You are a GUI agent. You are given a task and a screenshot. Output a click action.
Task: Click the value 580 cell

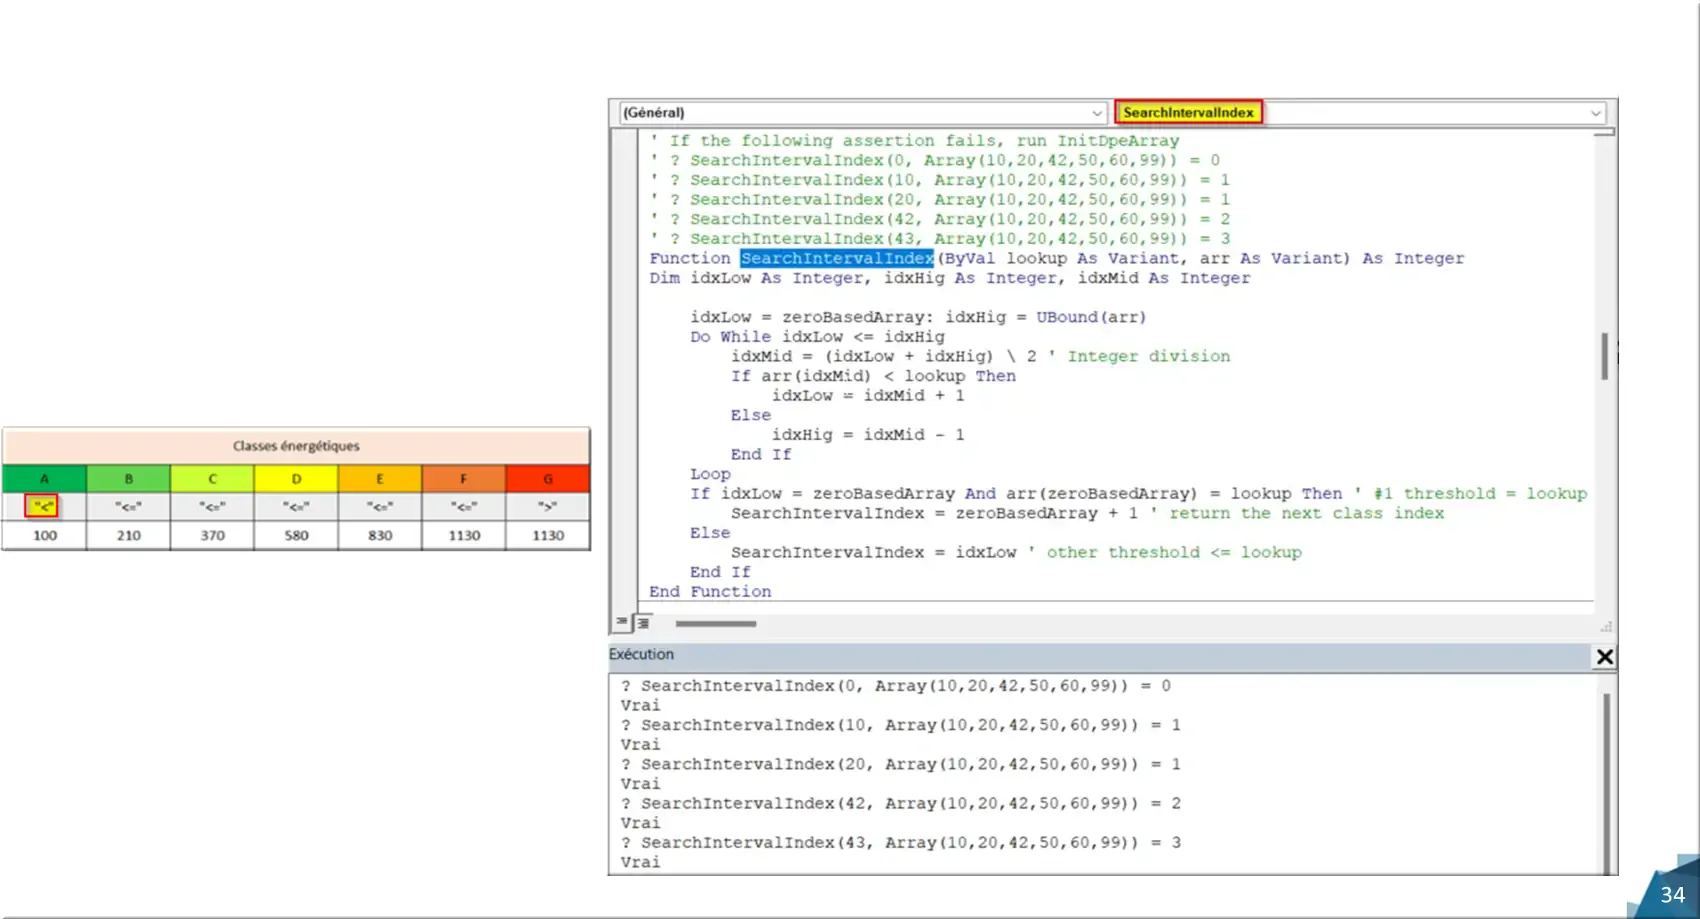tap(296, 535)
